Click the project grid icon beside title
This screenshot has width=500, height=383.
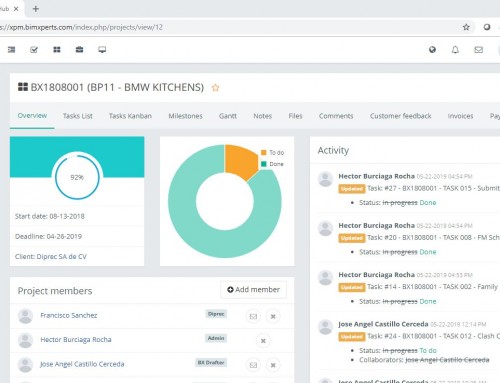point(23,87)
